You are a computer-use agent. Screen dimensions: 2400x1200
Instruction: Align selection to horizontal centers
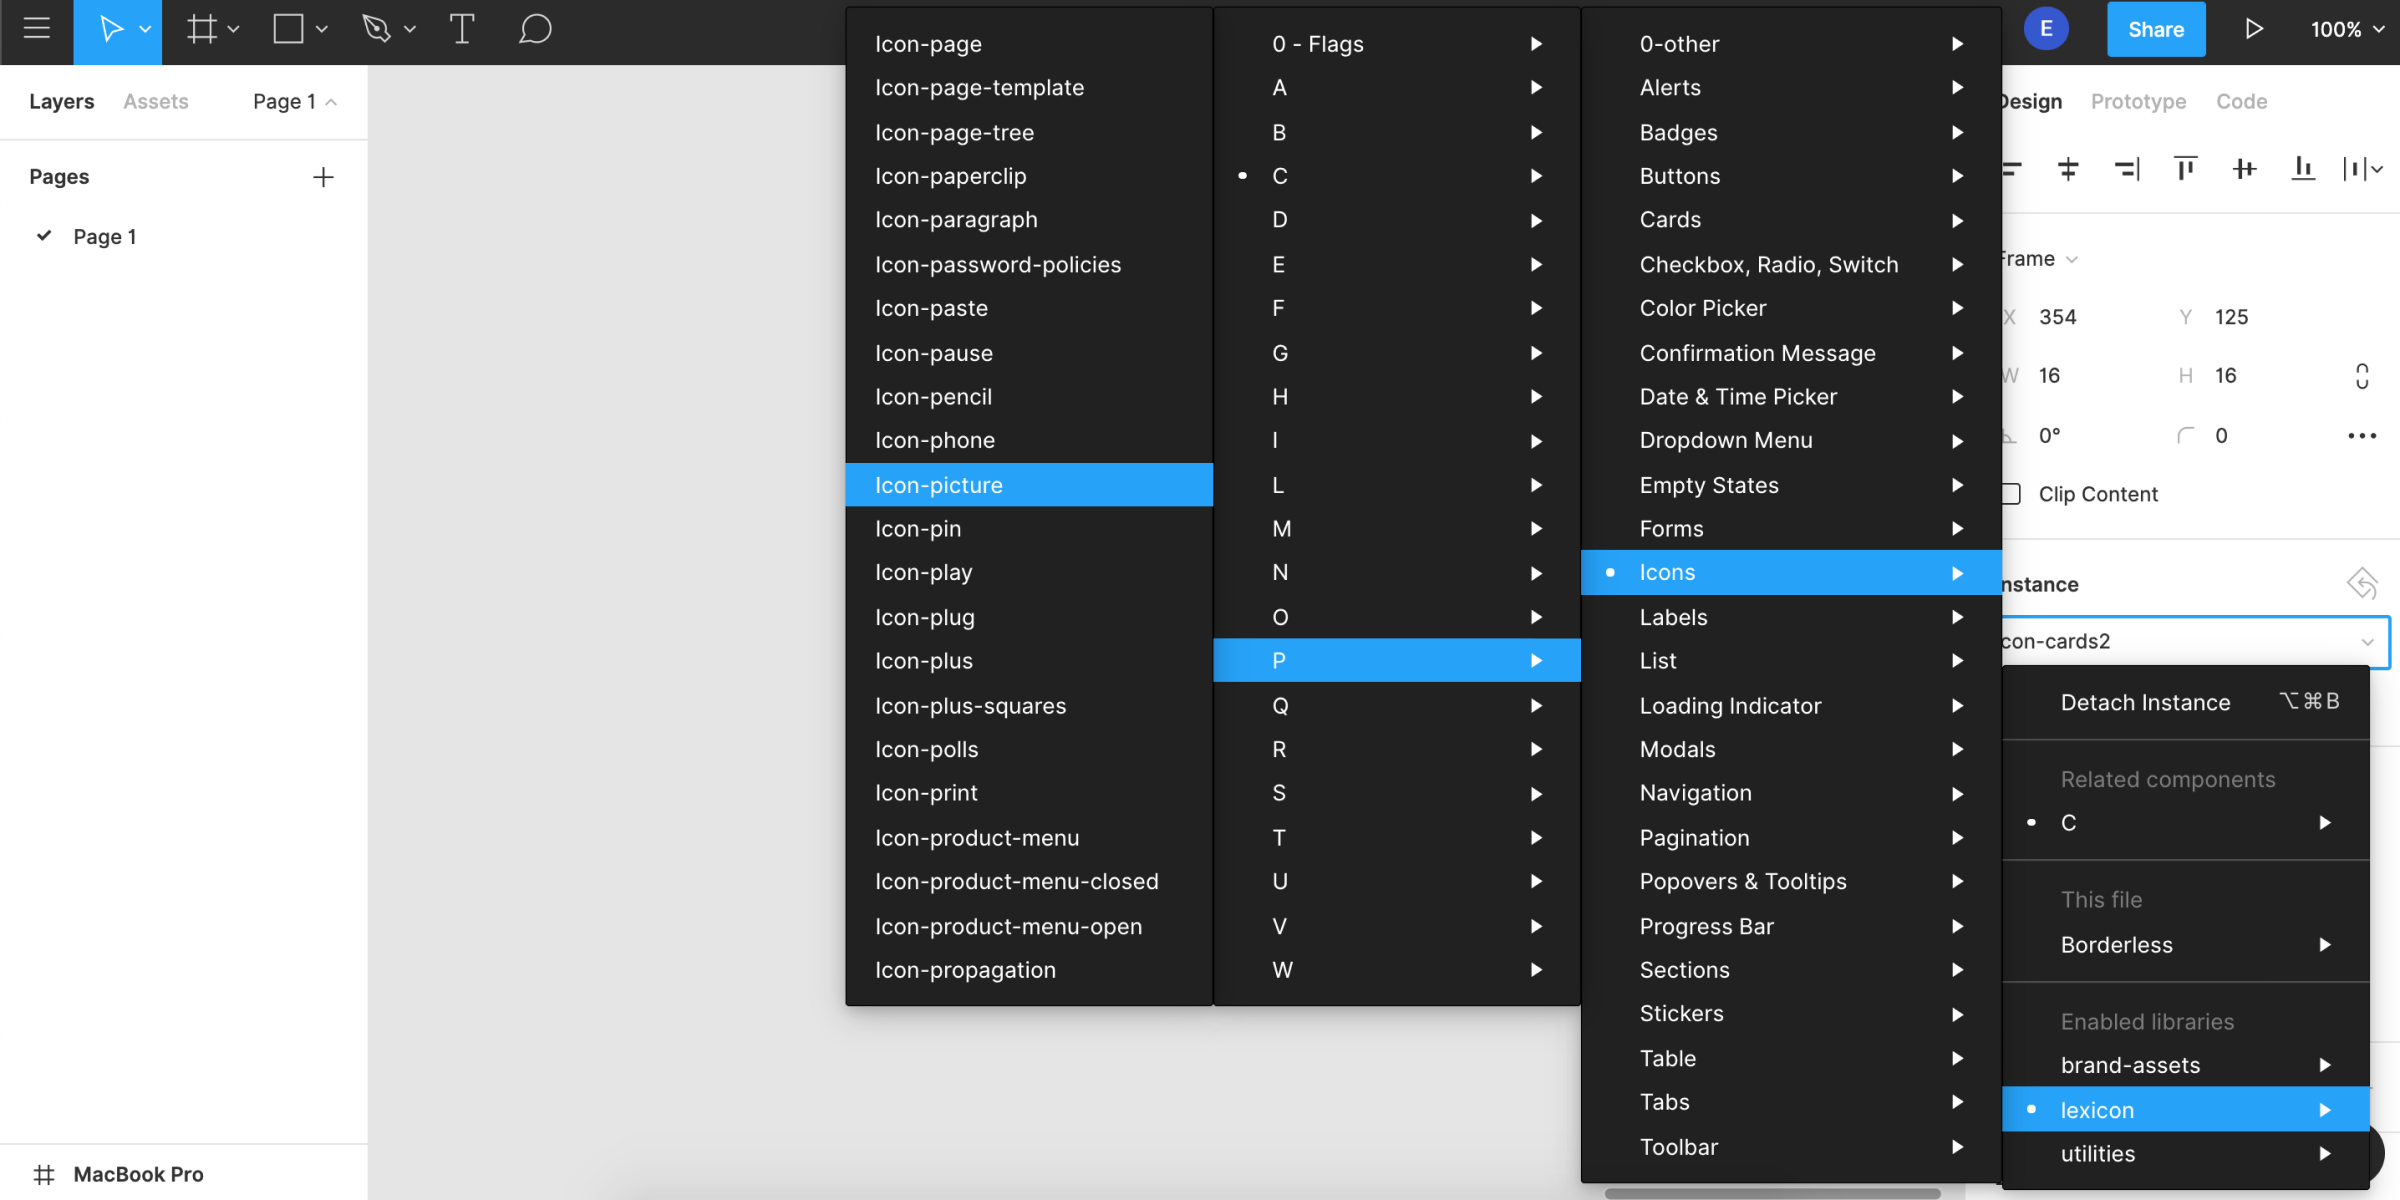(2068, 169)
